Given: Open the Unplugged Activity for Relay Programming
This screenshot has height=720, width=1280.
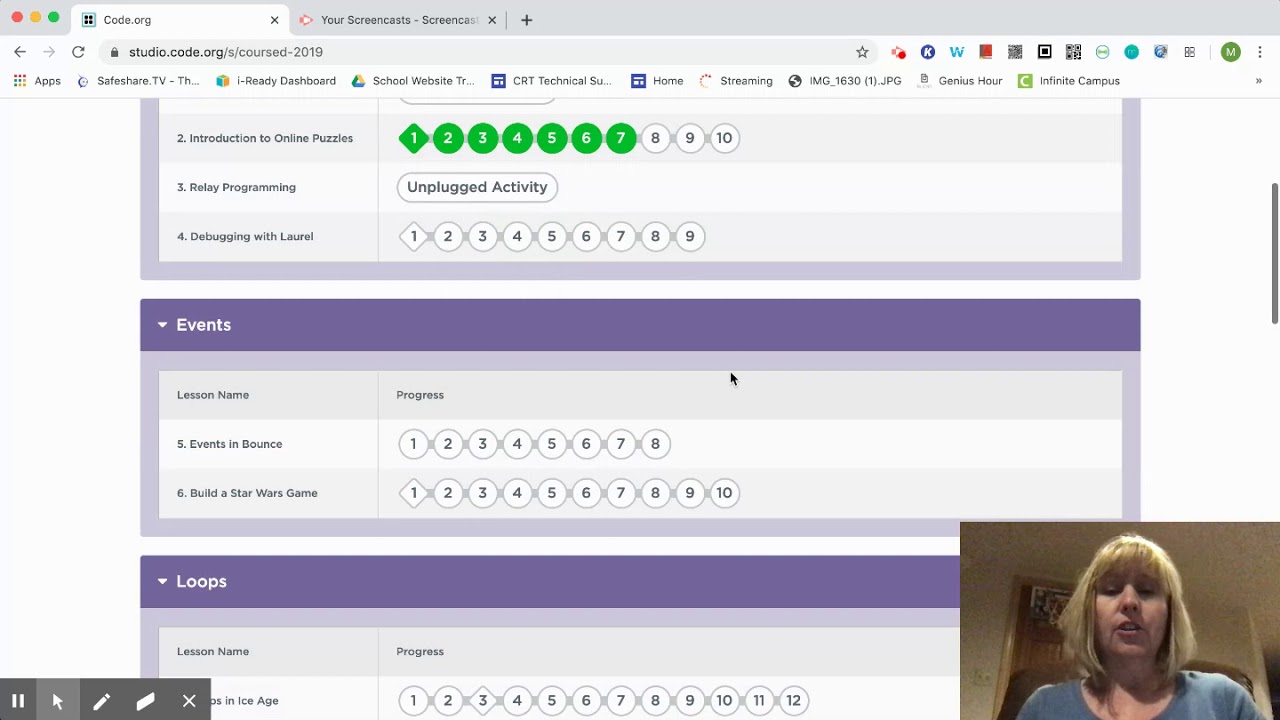Looking at the screenshot, I should (x=477, y=187).
